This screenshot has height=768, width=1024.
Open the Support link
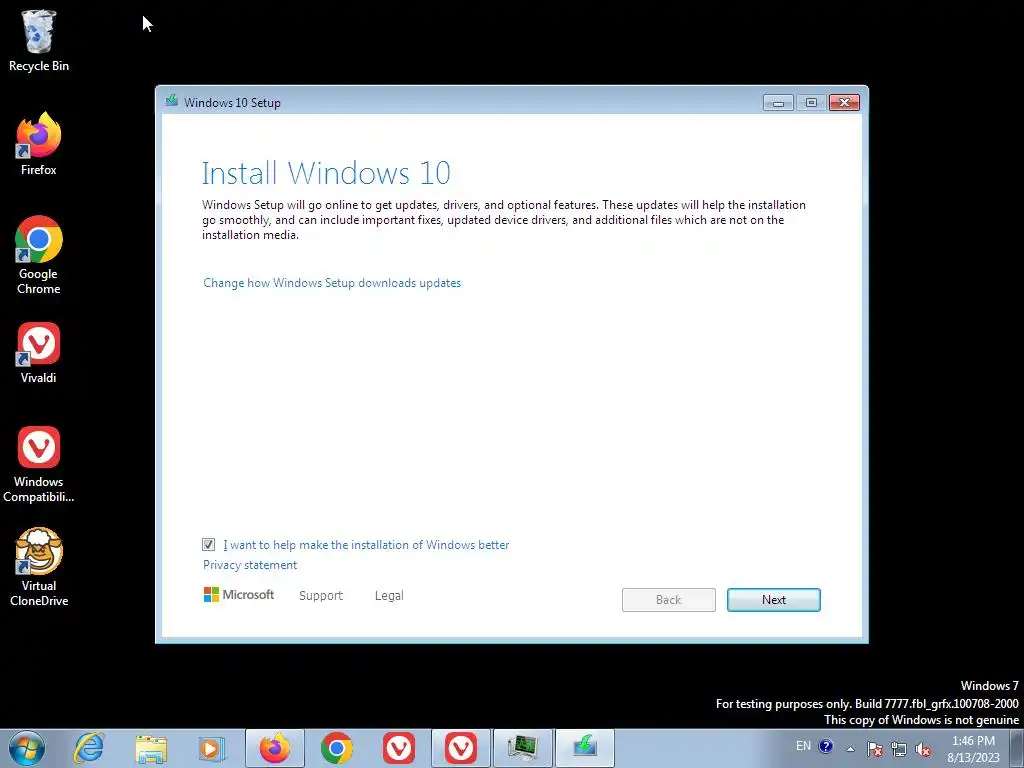coord(321,596)
